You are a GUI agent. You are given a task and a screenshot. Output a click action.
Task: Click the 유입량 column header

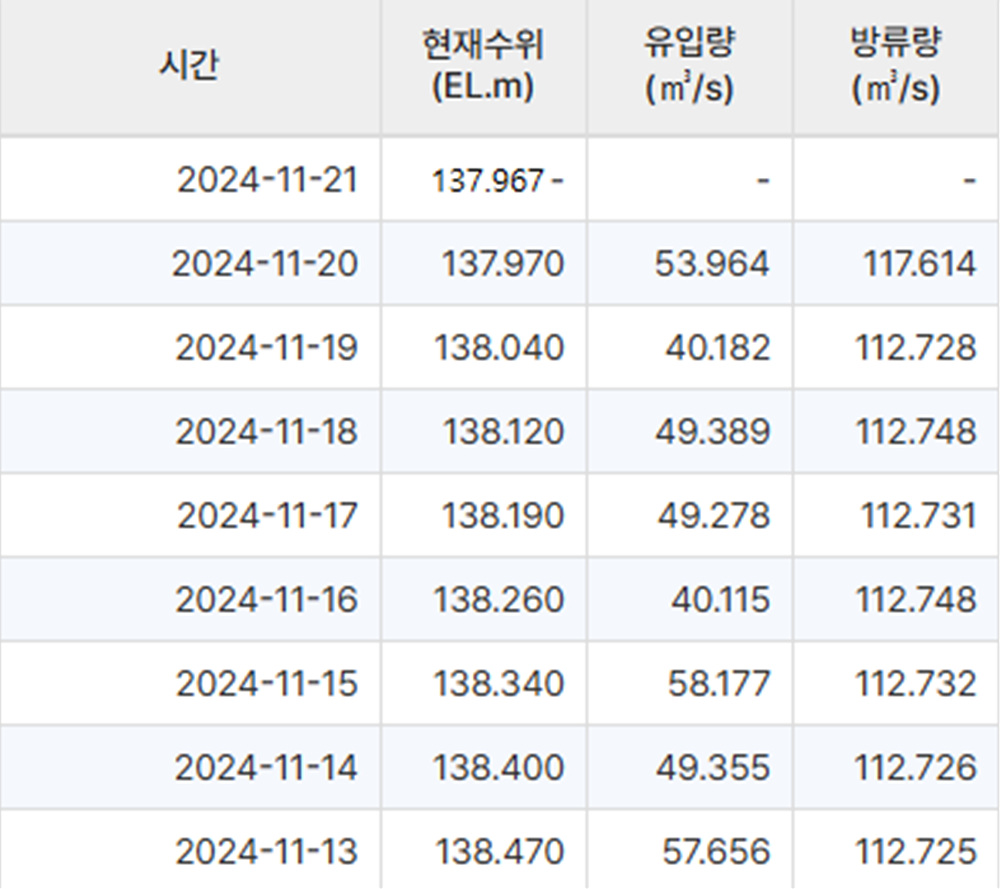pyautogui.click(x=689, y=66)
